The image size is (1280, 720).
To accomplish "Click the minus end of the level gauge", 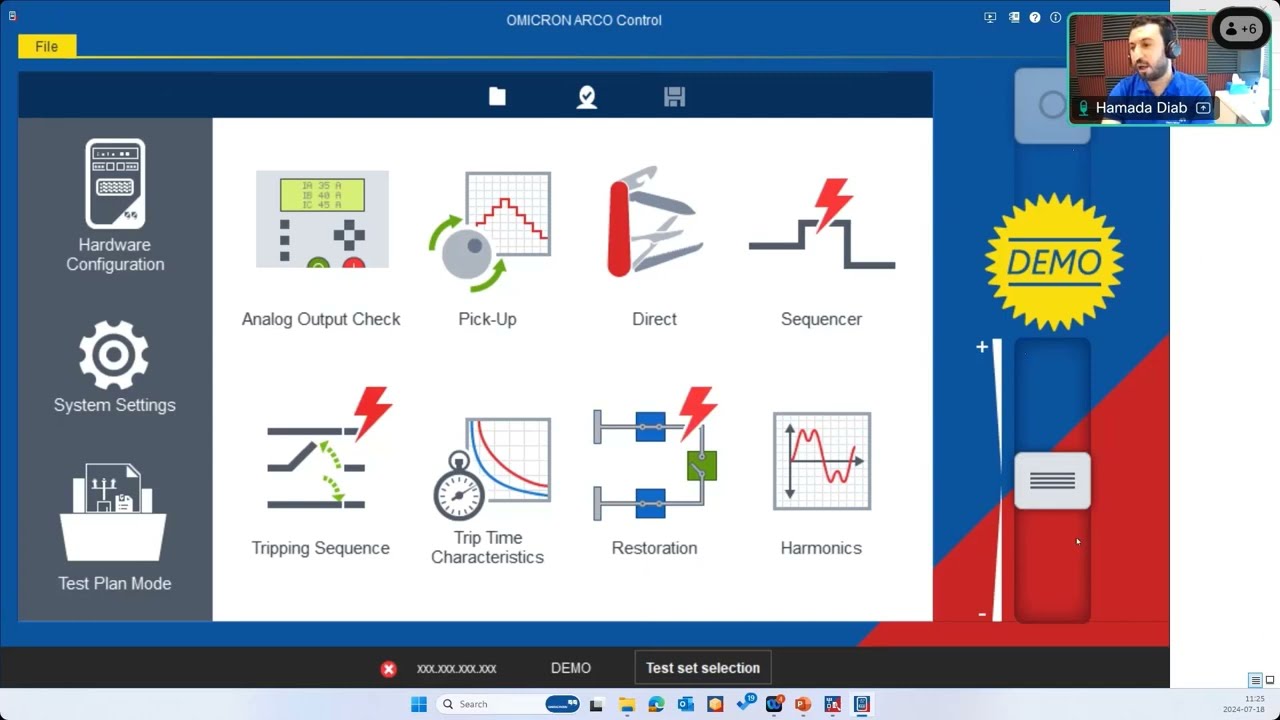I will pyautogui.click(x=982, y=614).
